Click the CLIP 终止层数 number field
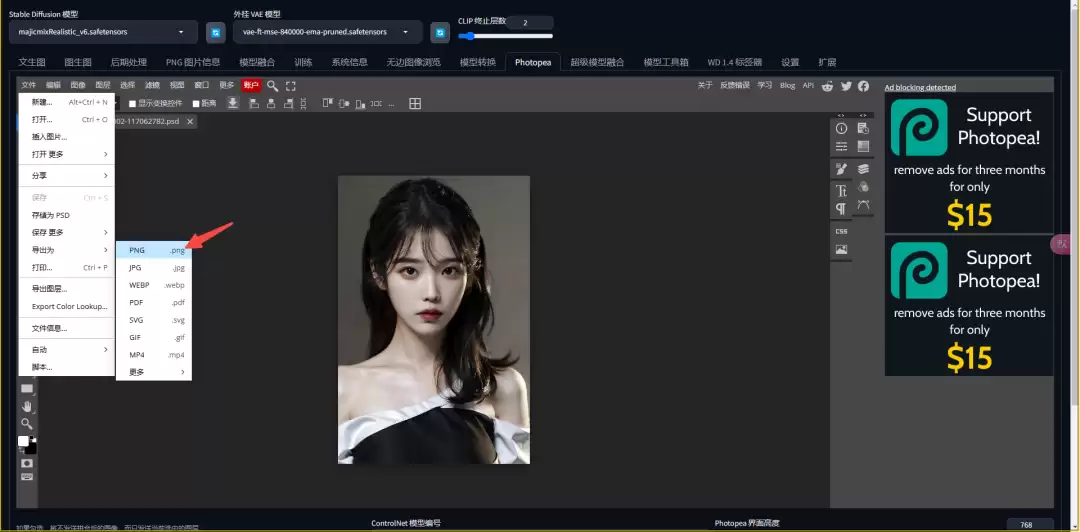 click(x=530, y=23)
